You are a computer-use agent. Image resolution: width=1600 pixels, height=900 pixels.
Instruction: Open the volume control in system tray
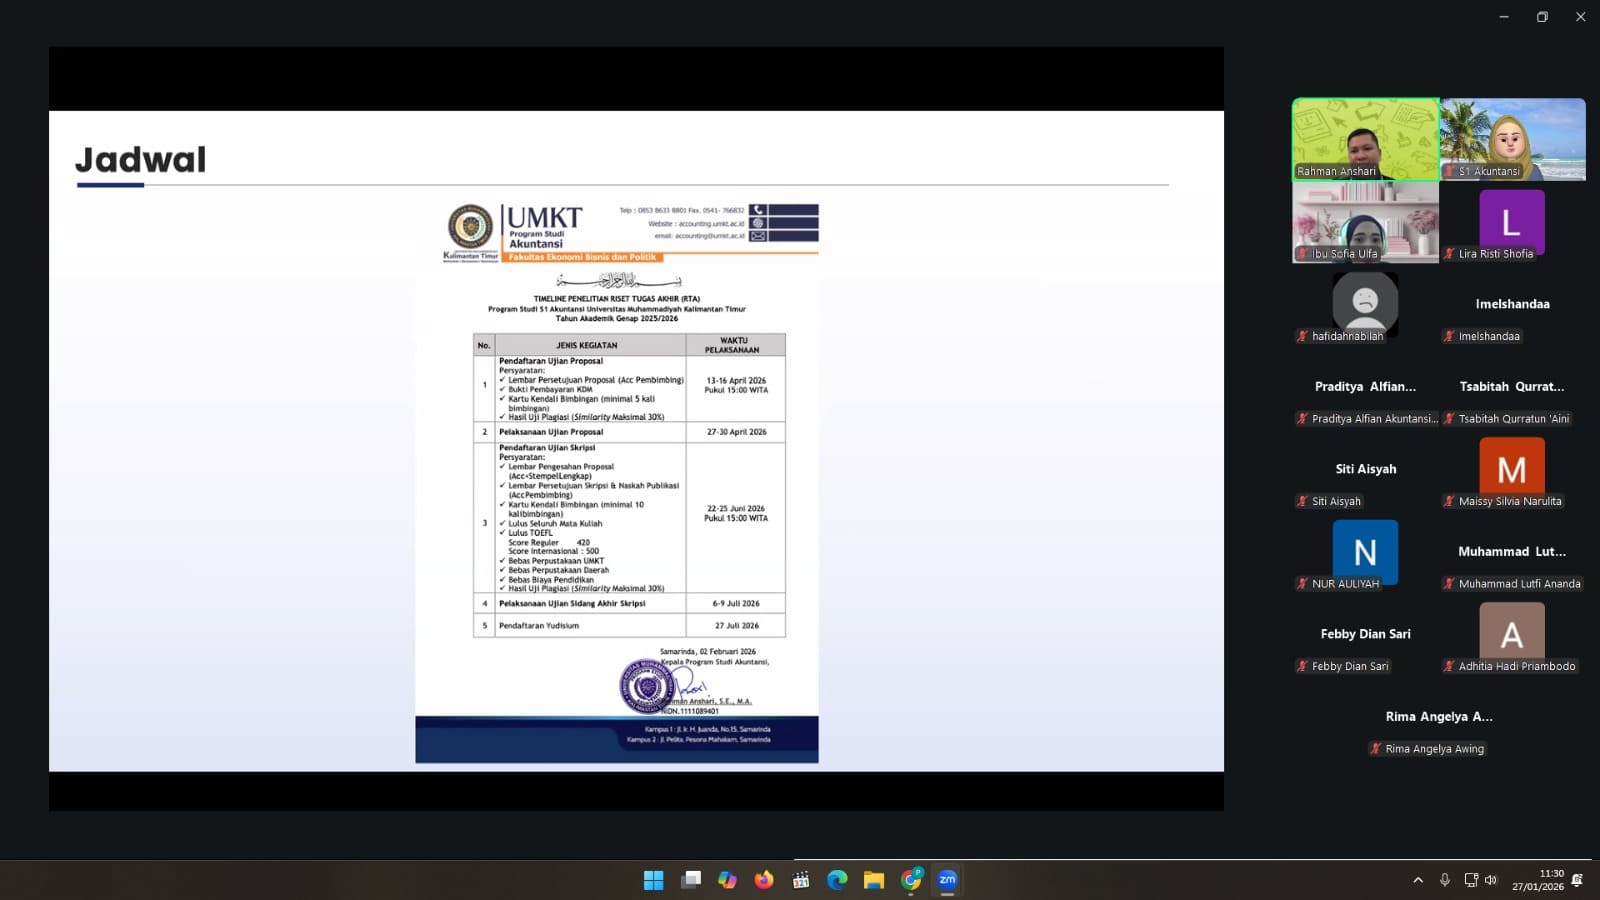point(1491,880)
